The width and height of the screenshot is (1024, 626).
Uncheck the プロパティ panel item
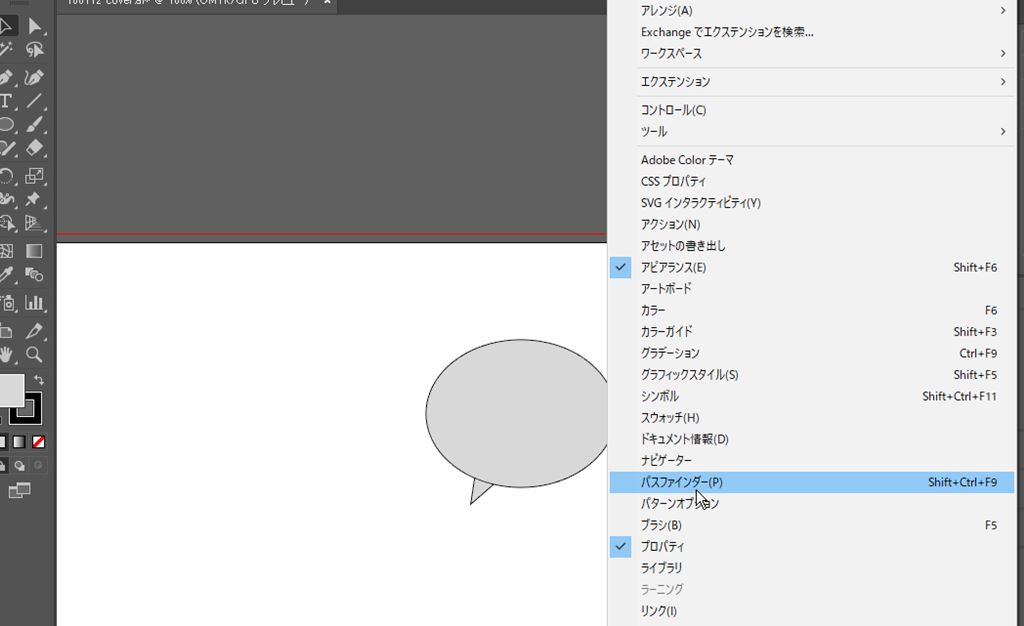pyautogui.click(x=662, y=546)
